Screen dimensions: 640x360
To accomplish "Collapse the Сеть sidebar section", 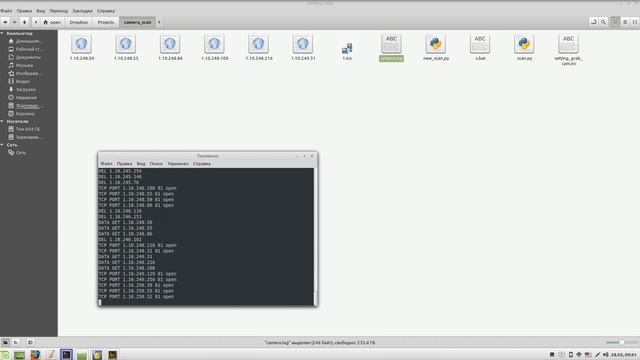I will tap(2, 145).
